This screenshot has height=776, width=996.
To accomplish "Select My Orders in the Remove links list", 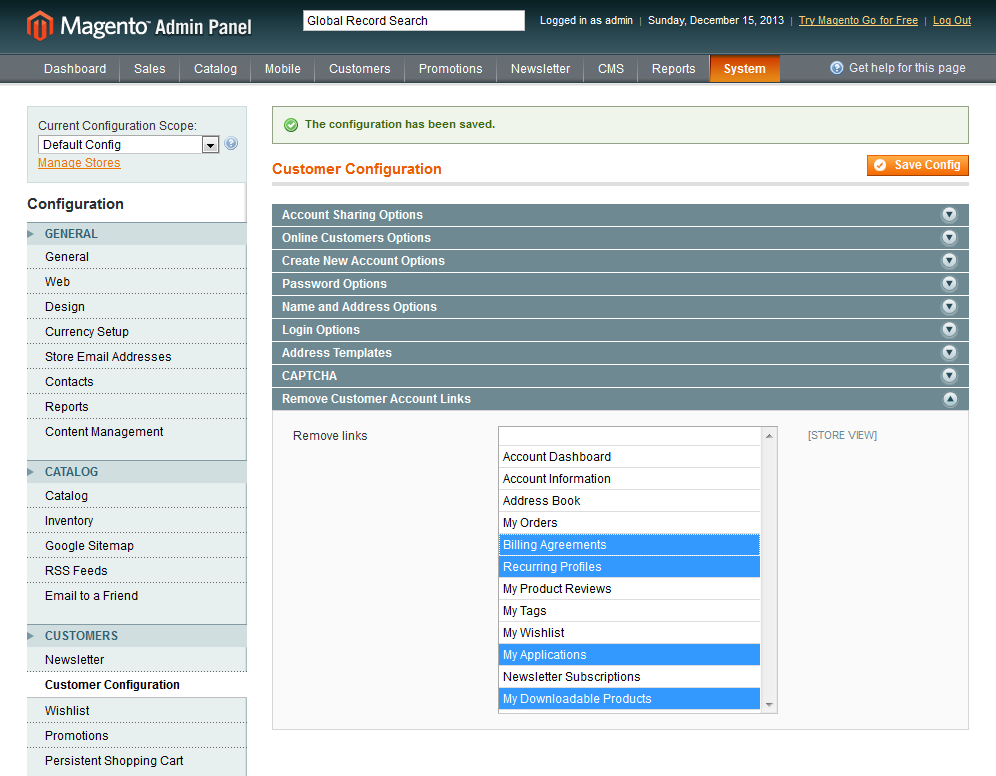I will [629, 523].
